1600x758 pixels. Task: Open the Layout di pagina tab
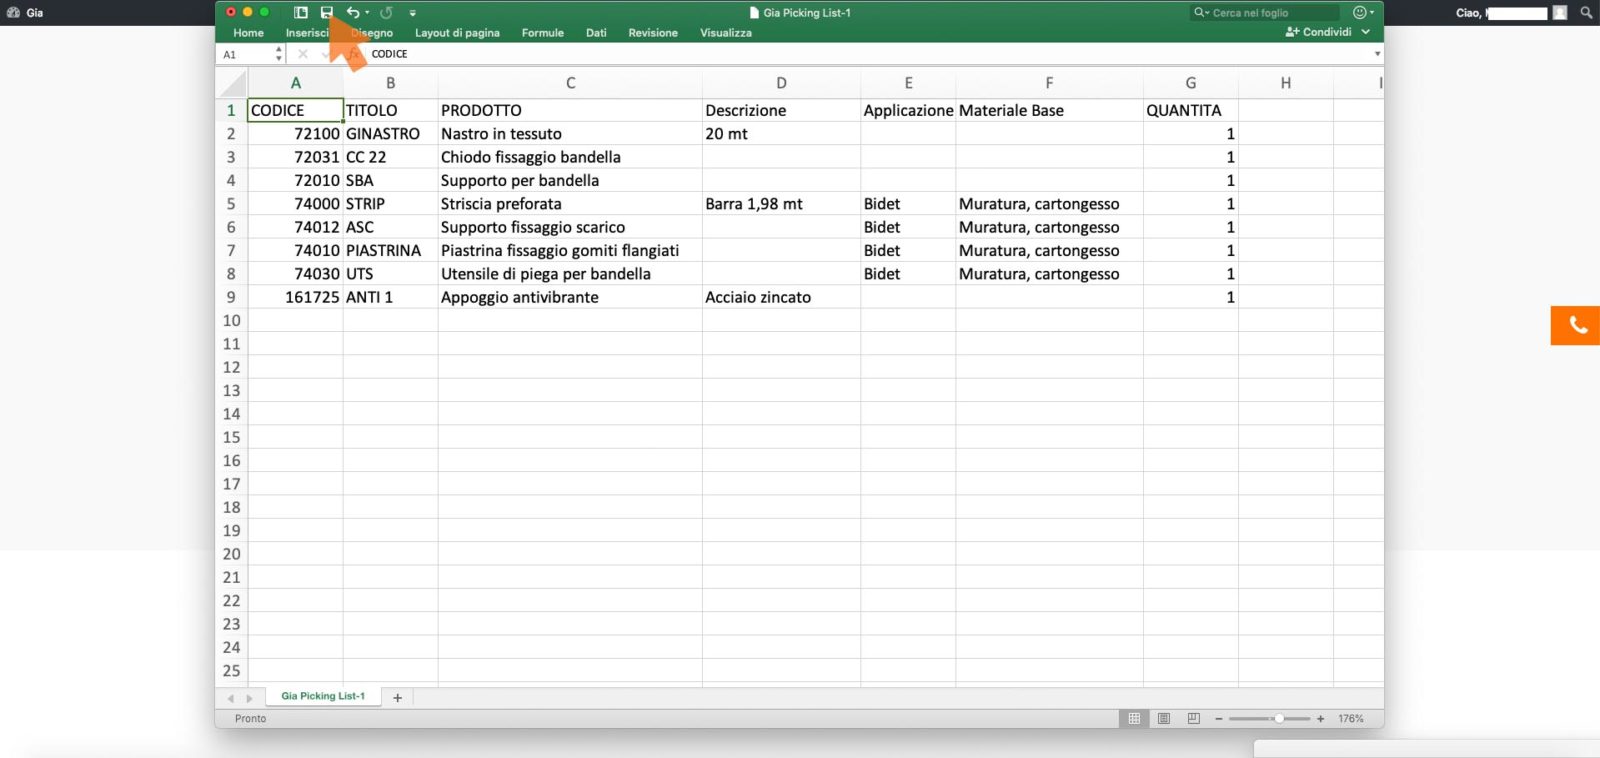click(457, 33)
